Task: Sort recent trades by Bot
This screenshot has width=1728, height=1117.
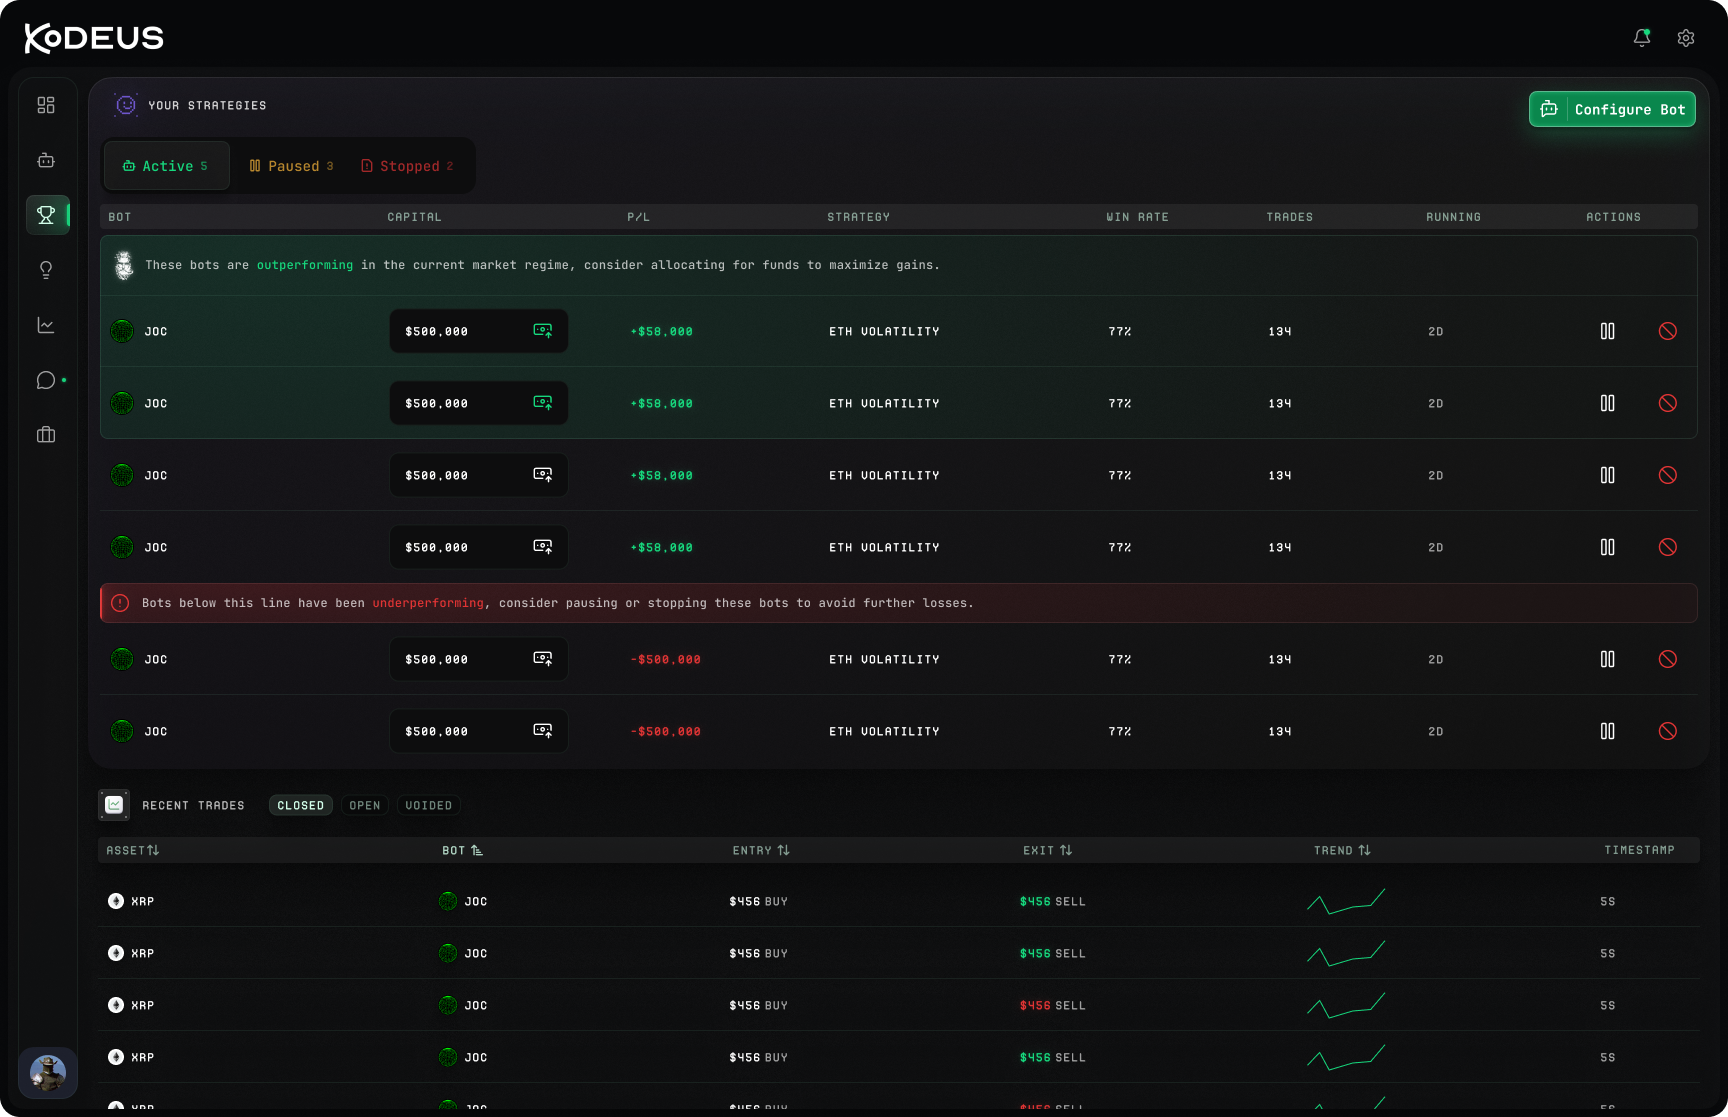Action: point(463,851)
